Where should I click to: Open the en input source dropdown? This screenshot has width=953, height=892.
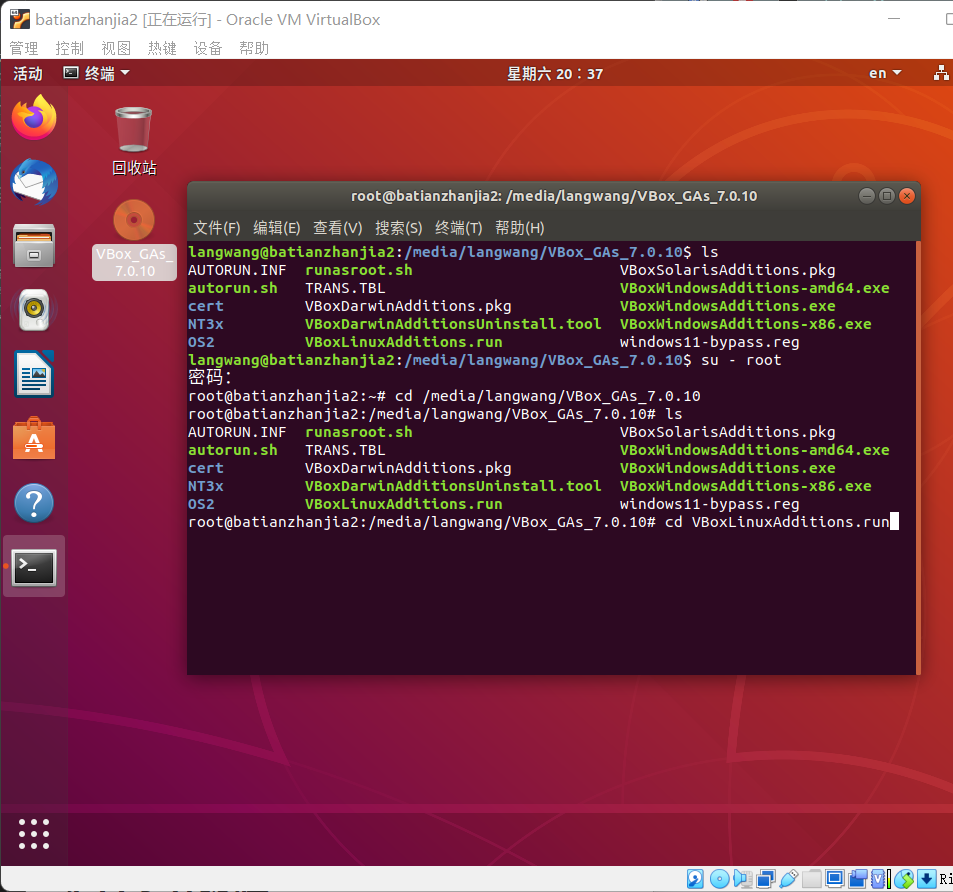tap(885, 74)
